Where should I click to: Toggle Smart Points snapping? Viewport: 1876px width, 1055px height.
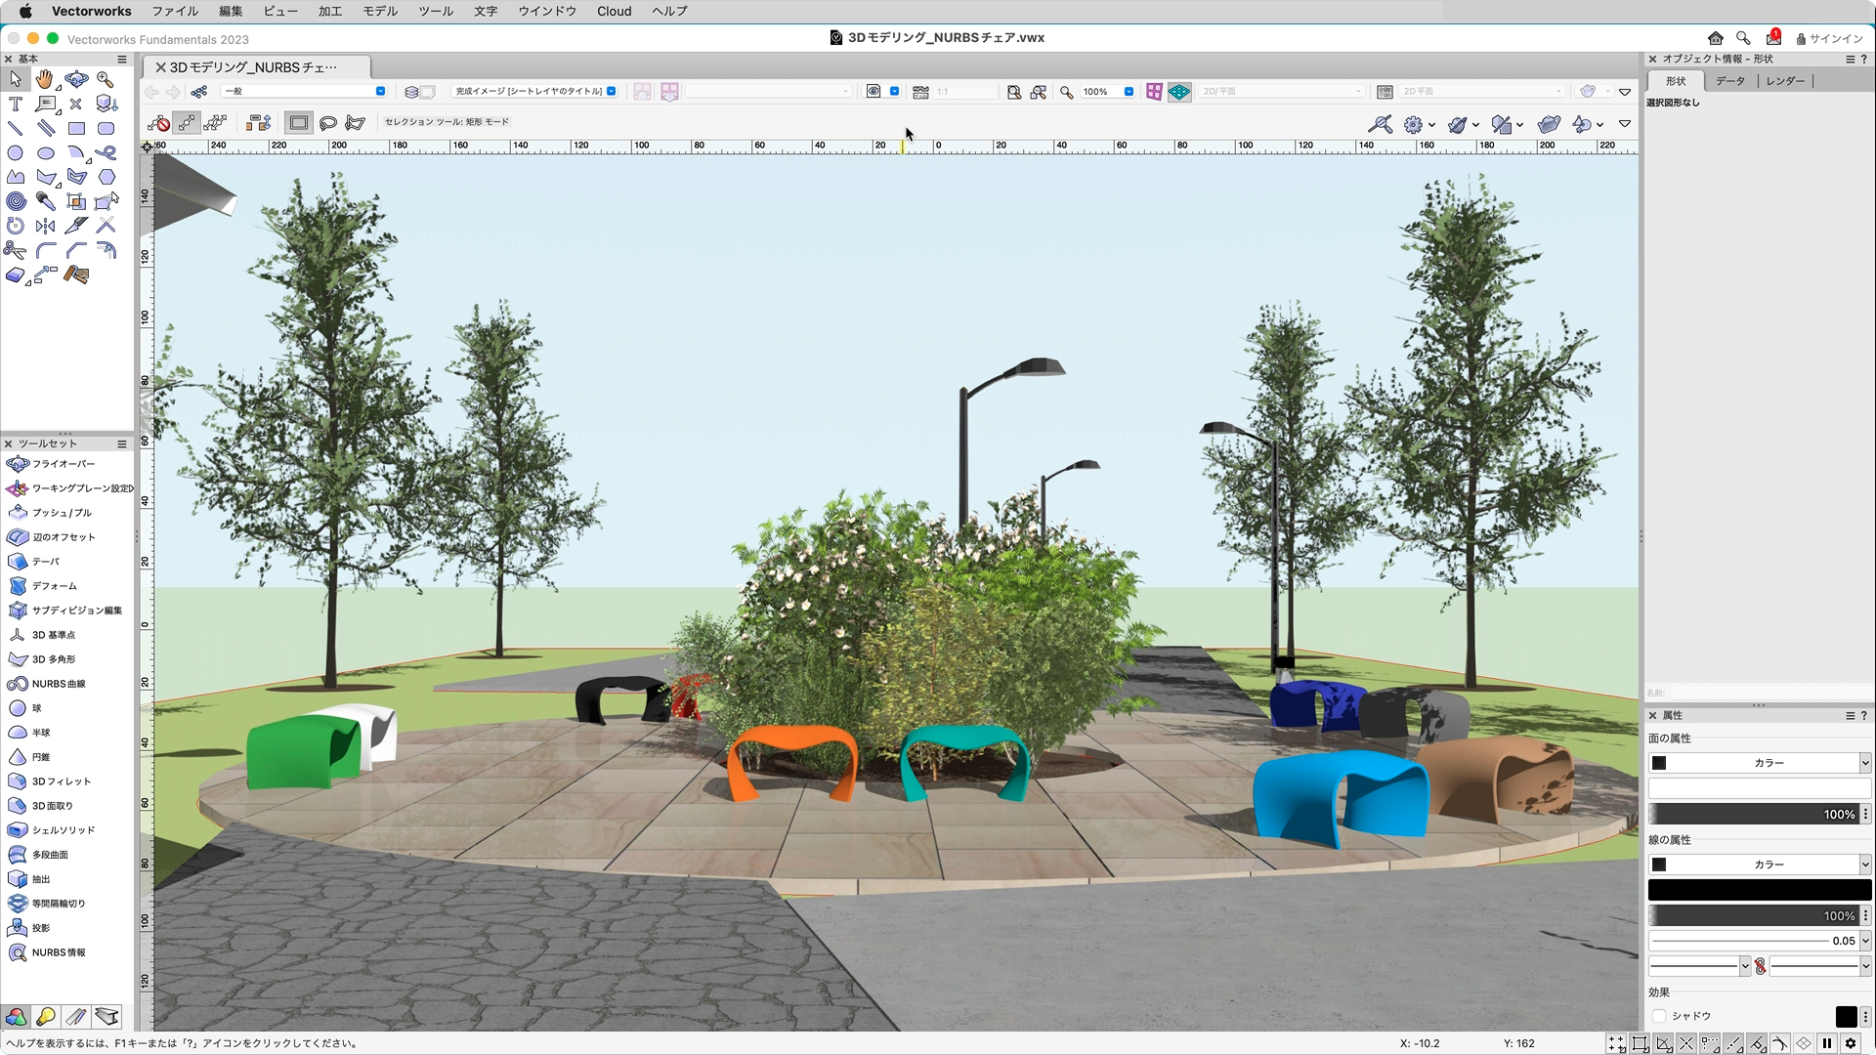pos(1710,1043)
